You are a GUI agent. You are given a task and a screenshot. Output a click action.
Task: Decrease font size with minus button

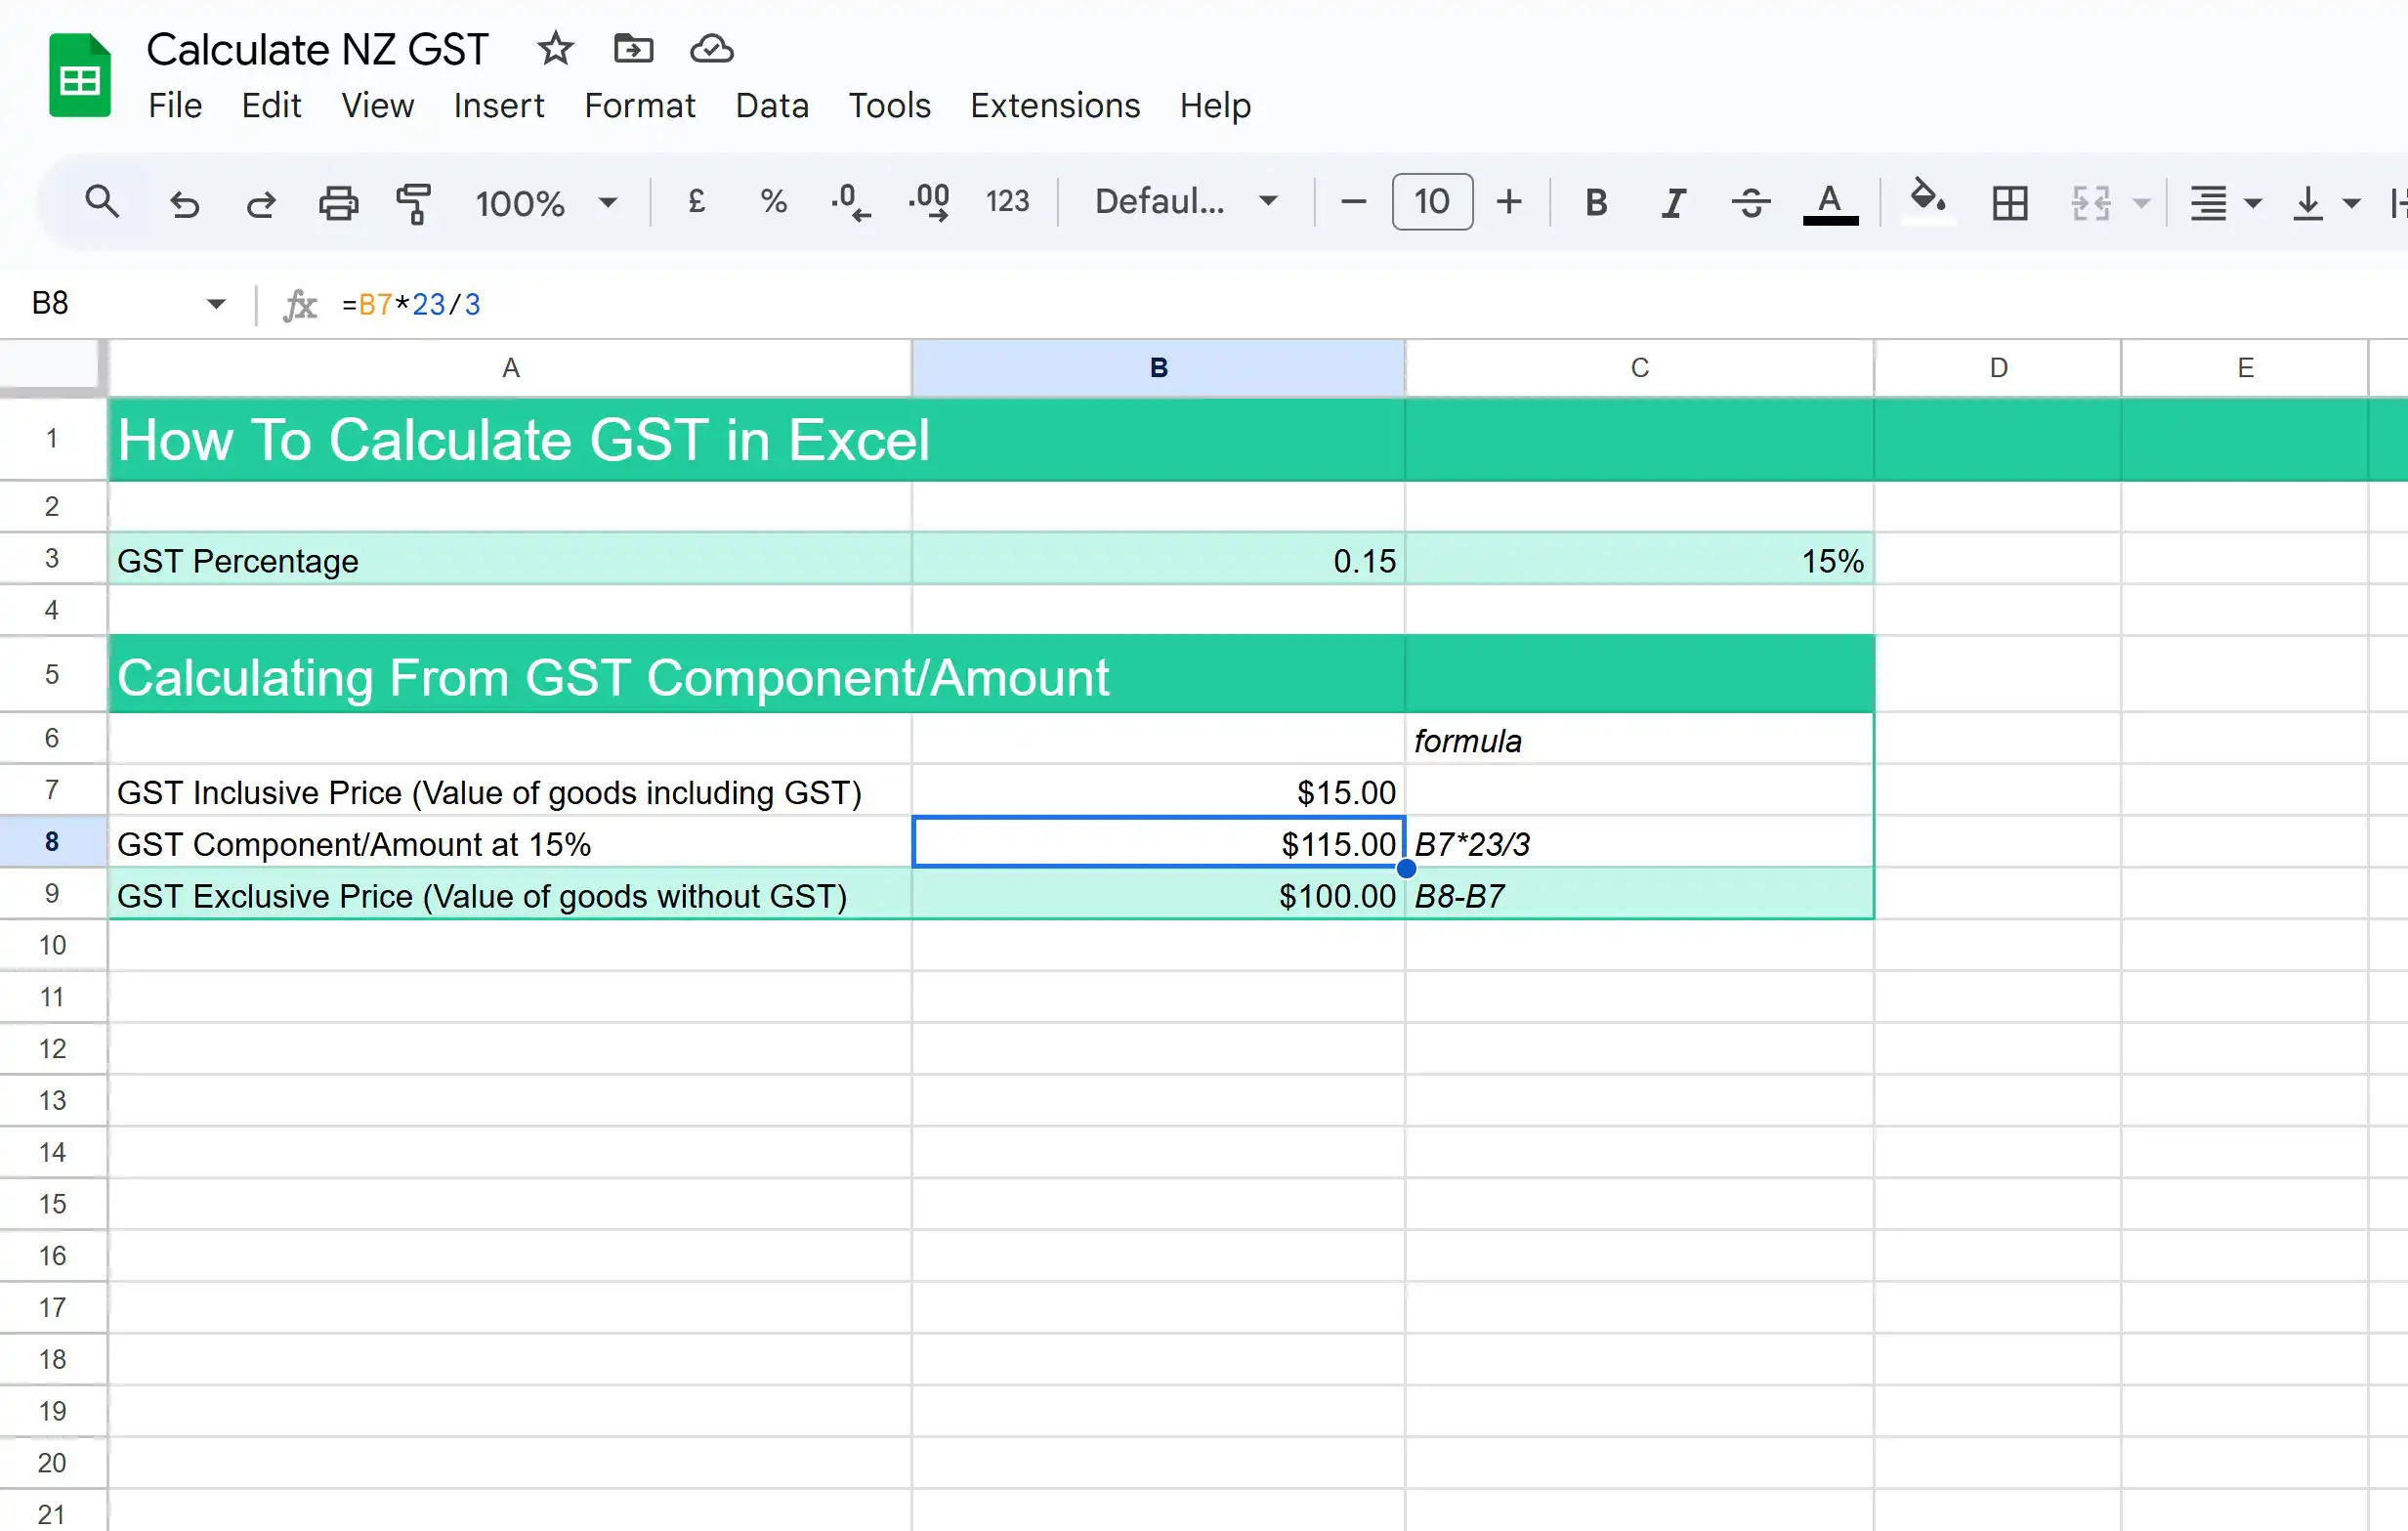[1352, 202]
